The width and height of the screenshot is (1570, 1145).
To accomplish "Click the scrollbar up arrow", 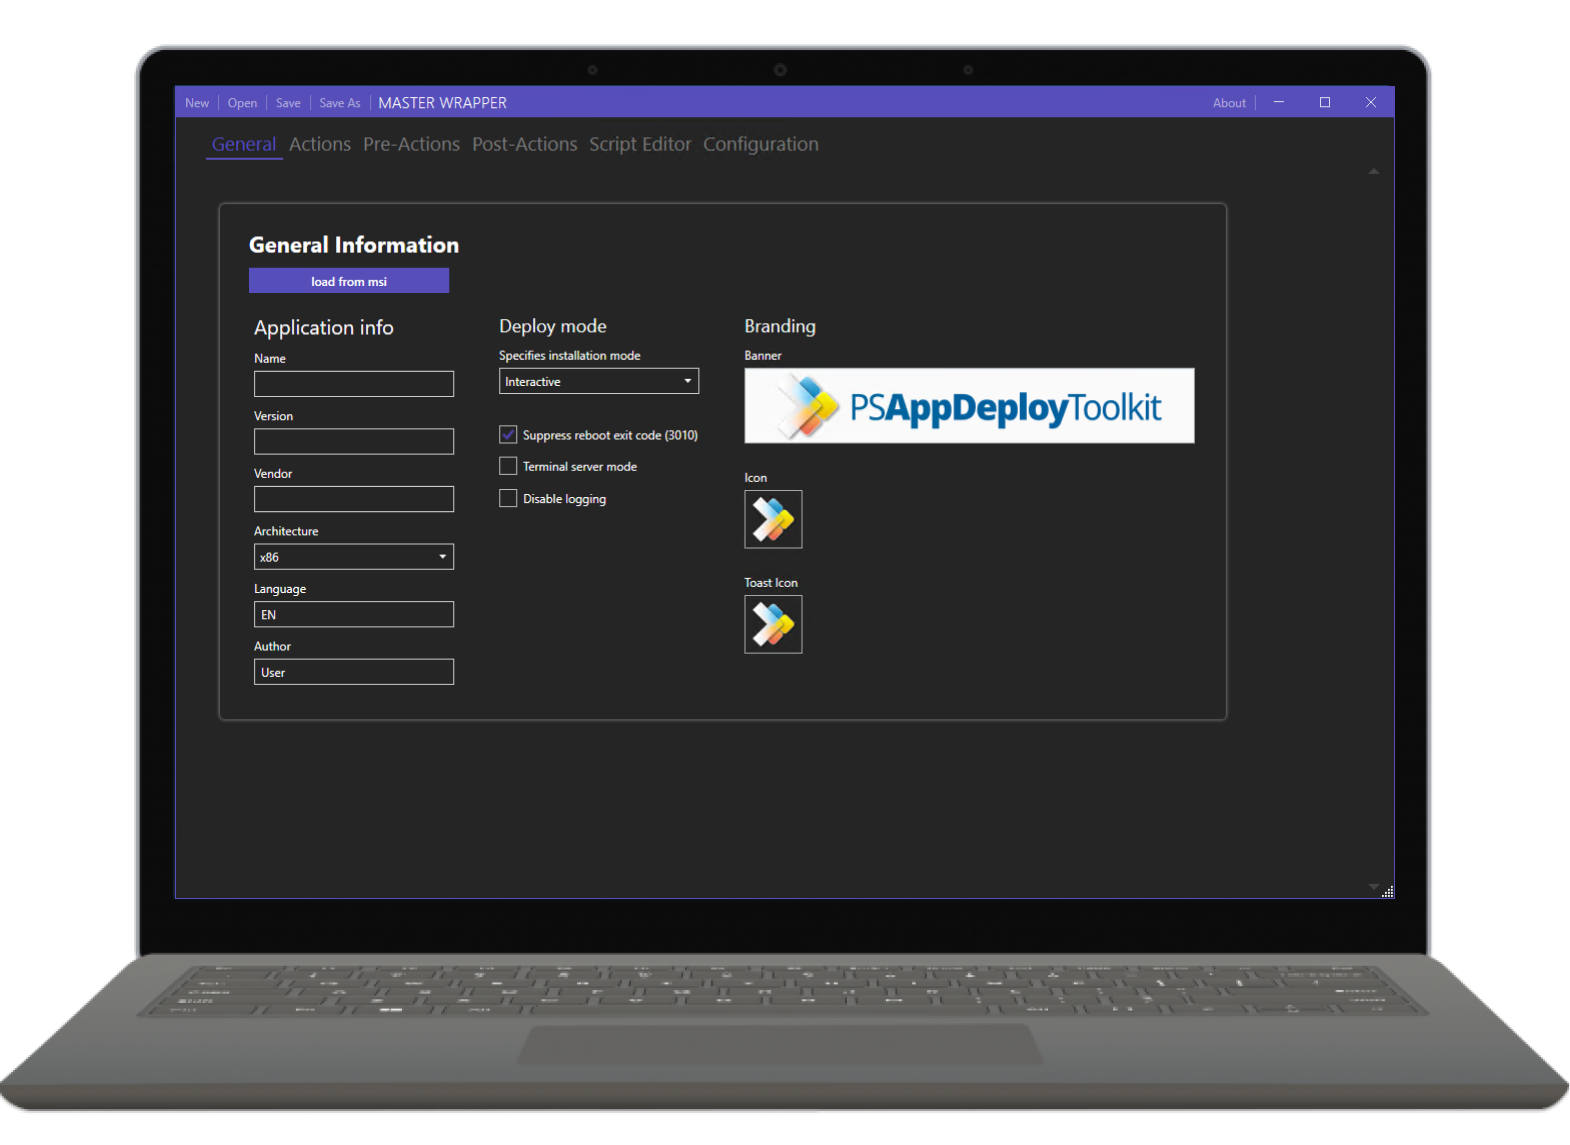I will point(1373,172).
